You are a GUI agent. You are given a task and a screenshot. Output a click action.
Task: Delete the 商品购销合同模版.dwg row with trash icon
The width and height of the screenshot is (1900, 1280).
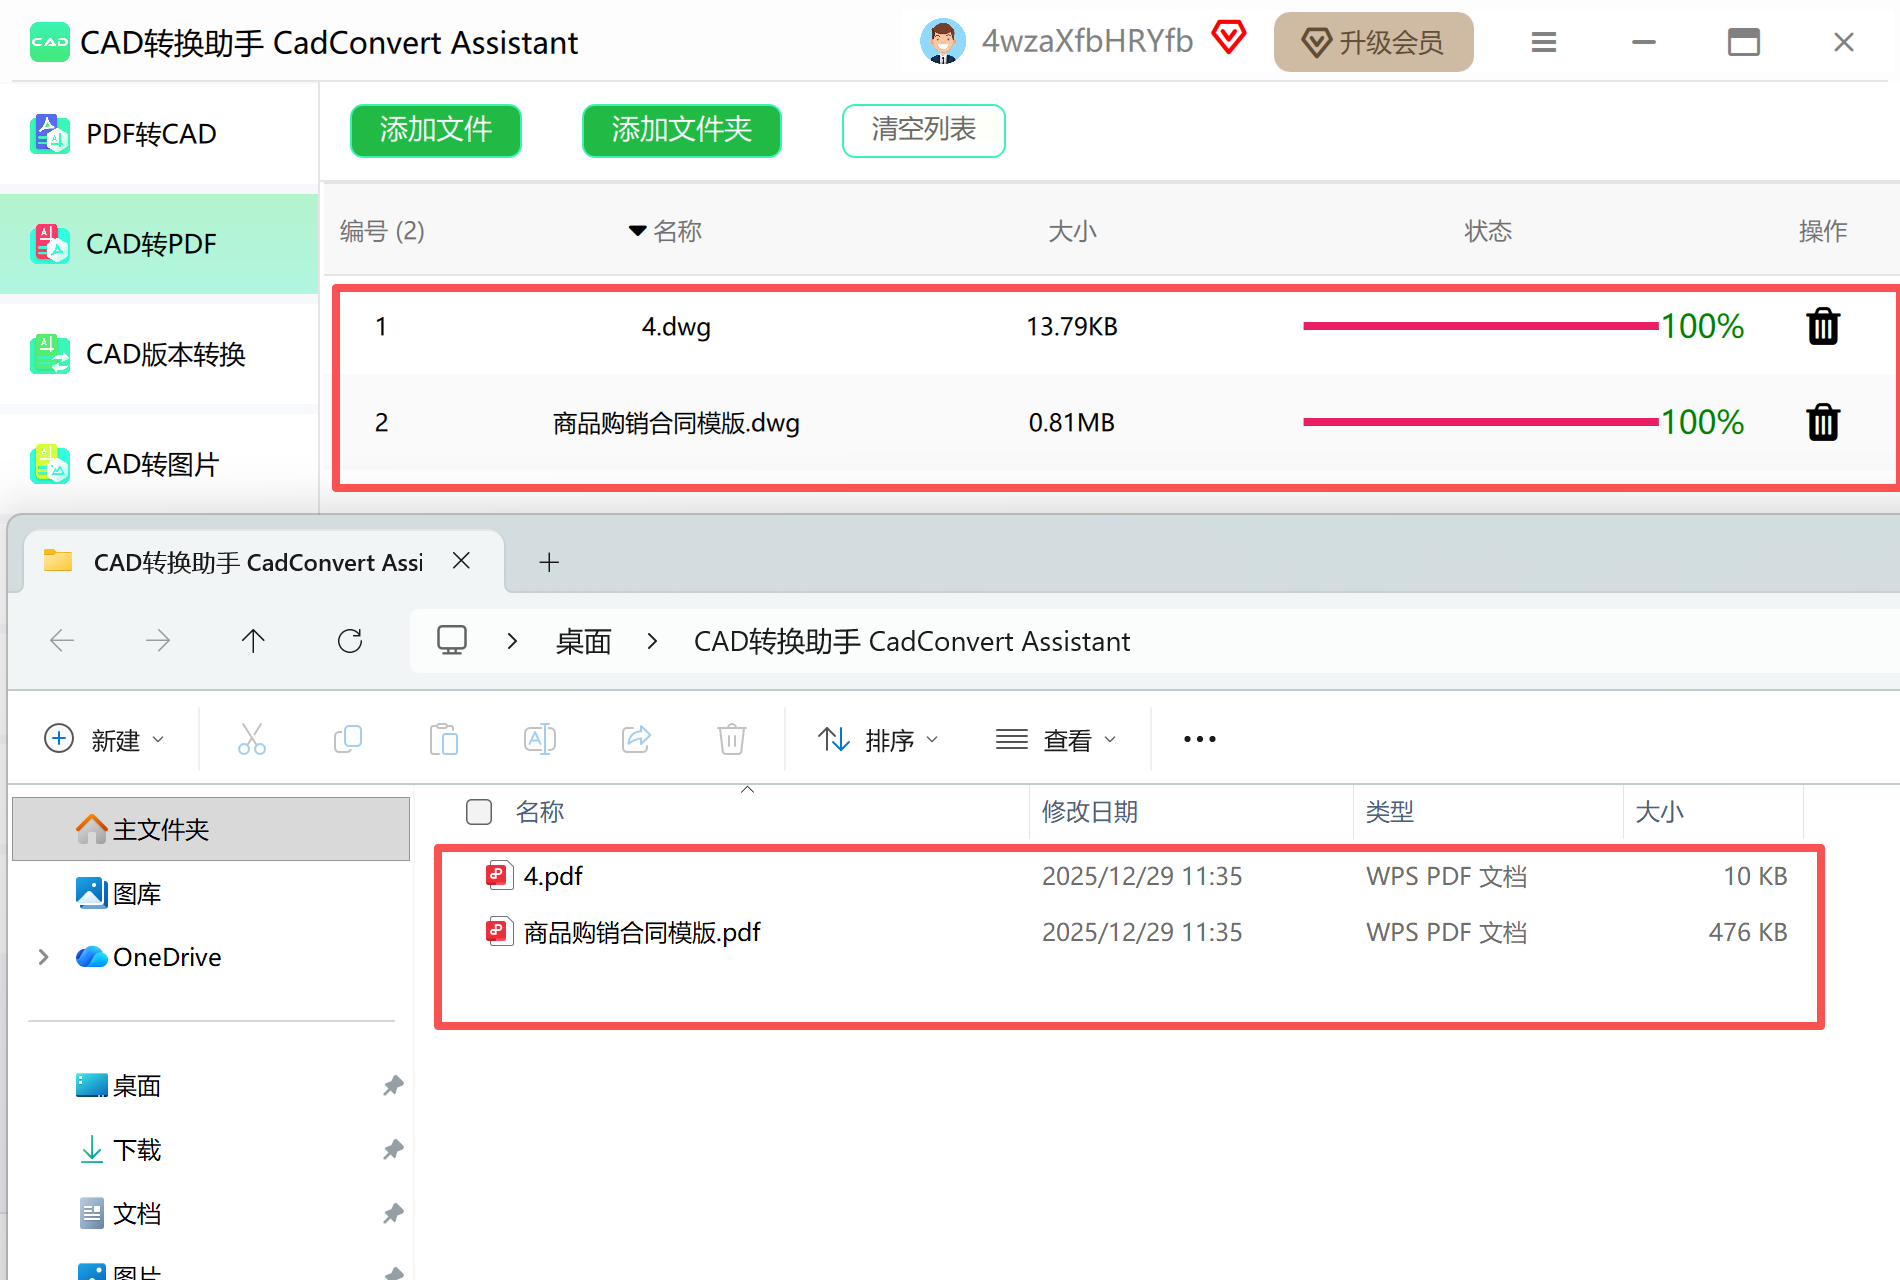(1823, 422)
